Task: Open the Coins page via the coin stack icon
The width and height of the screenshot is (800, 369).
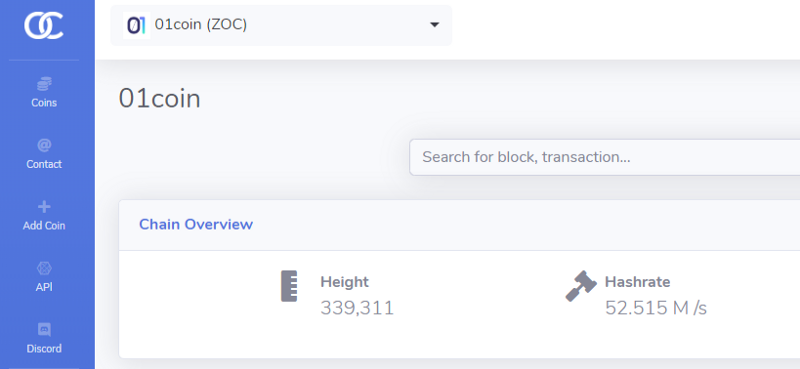Action: (x=44, y=84)
